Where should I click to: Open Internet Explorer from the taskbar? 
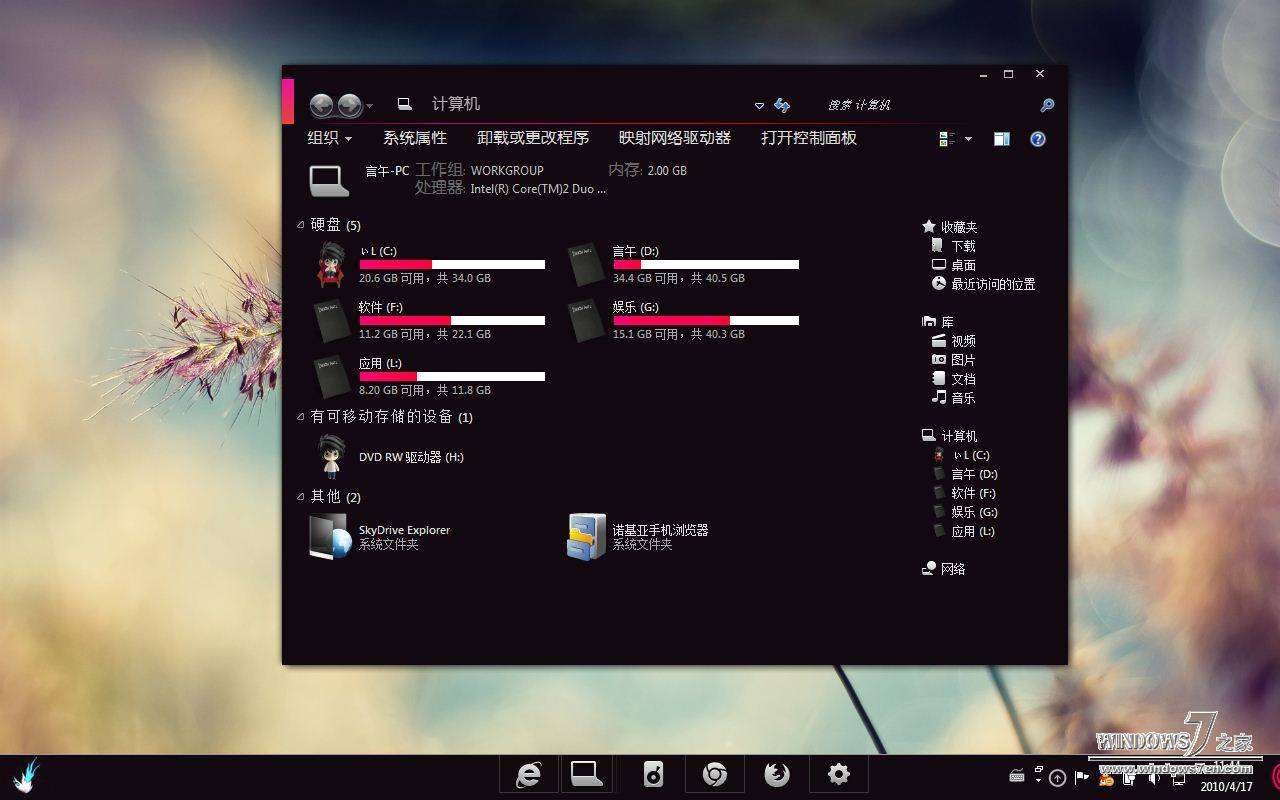529,774
